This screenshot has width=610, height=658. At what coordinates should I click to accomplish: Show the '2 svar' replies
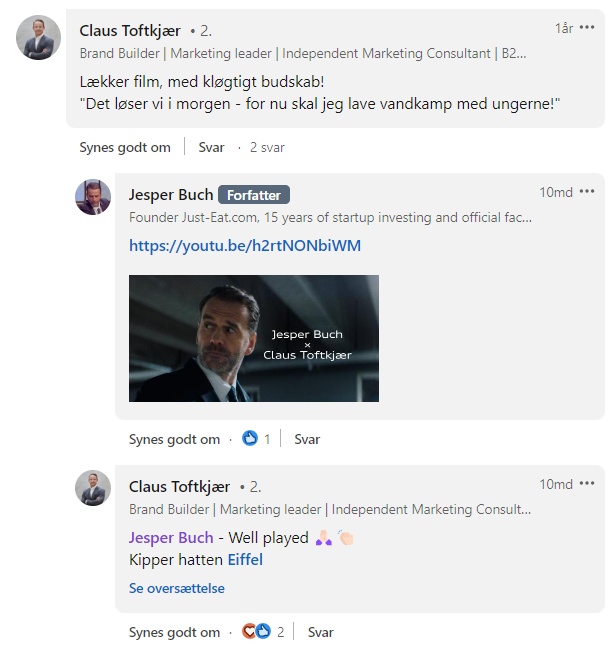click(x=267, y=147)
